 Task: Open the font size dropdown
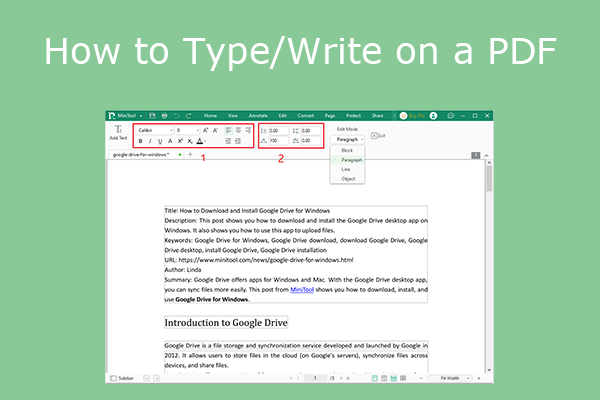188,131
